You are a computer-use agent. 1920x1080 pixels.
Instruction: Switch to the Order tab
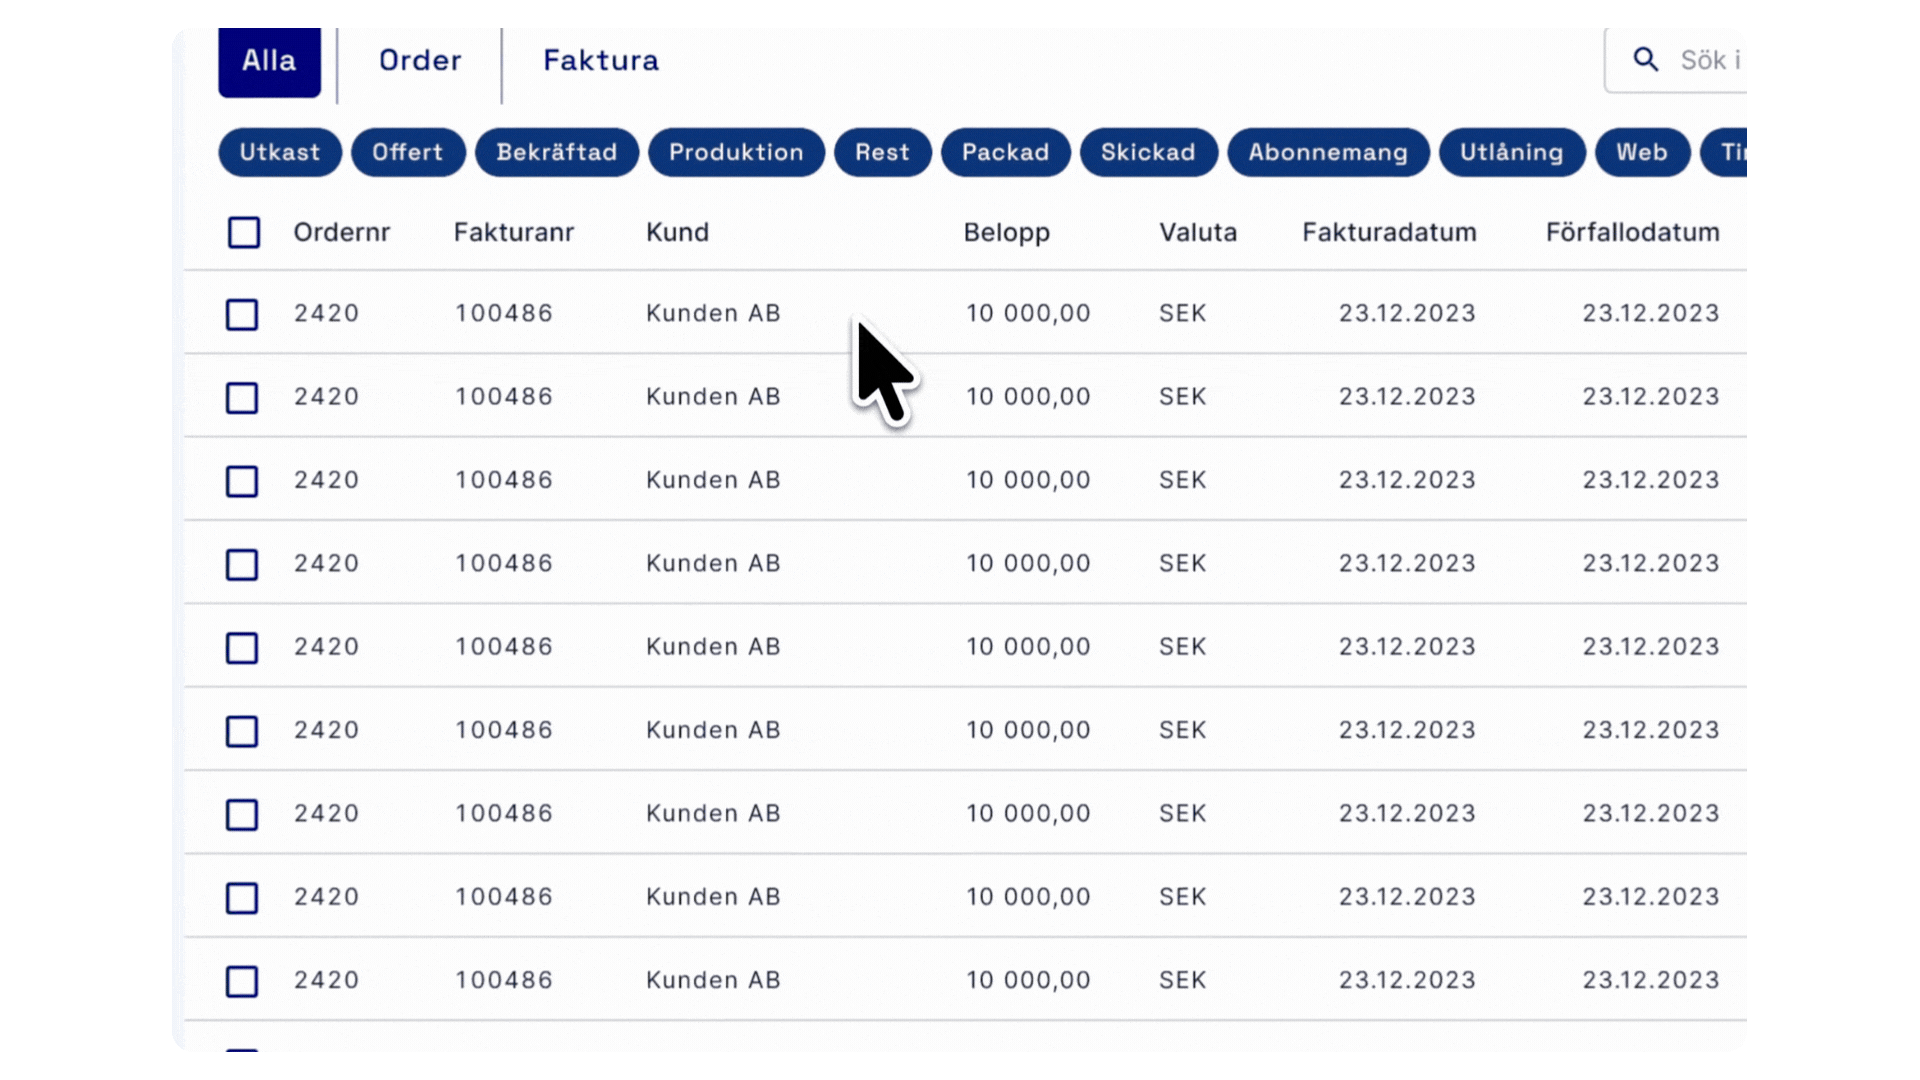419,60
